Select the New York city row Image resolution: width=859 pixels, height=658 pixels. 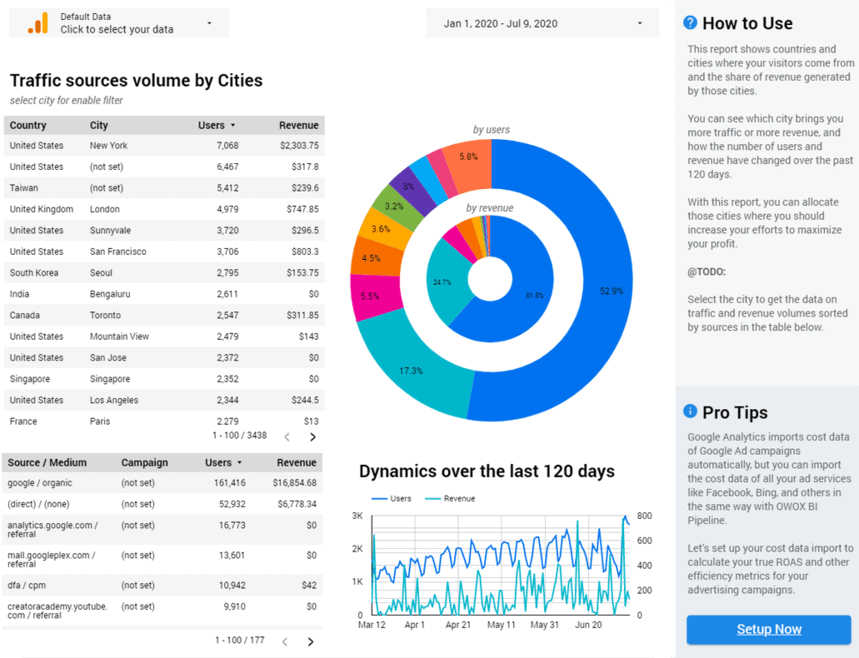click(108, 146)
